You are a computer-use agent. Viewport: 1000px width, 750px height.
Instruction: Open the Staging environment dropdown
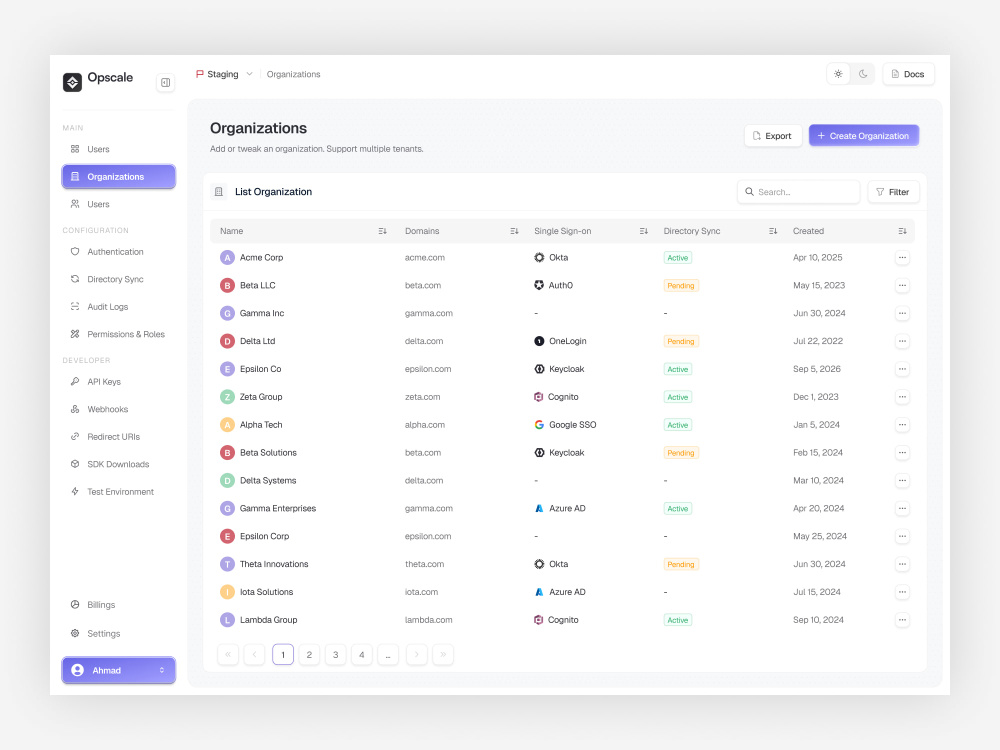pos(224,74)
